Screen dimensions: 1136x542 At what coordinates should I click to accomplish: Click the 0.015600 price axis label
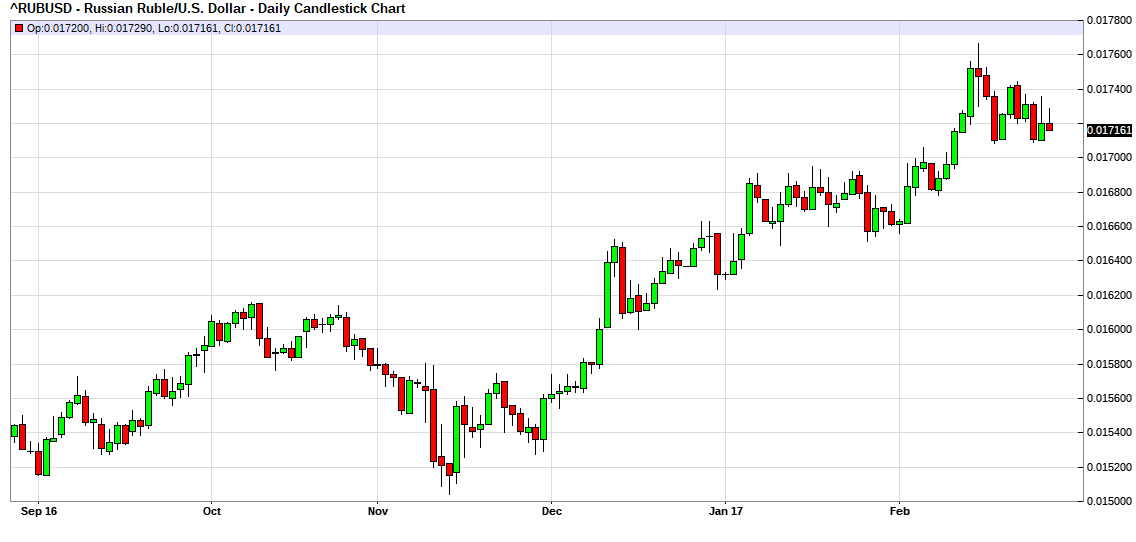click(1110, 399)
